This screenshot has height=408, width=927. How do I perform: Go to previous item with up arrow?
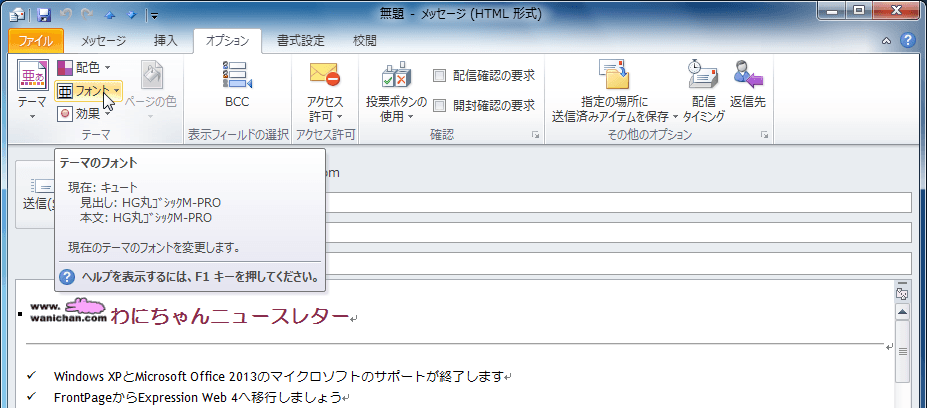(108, 13)
